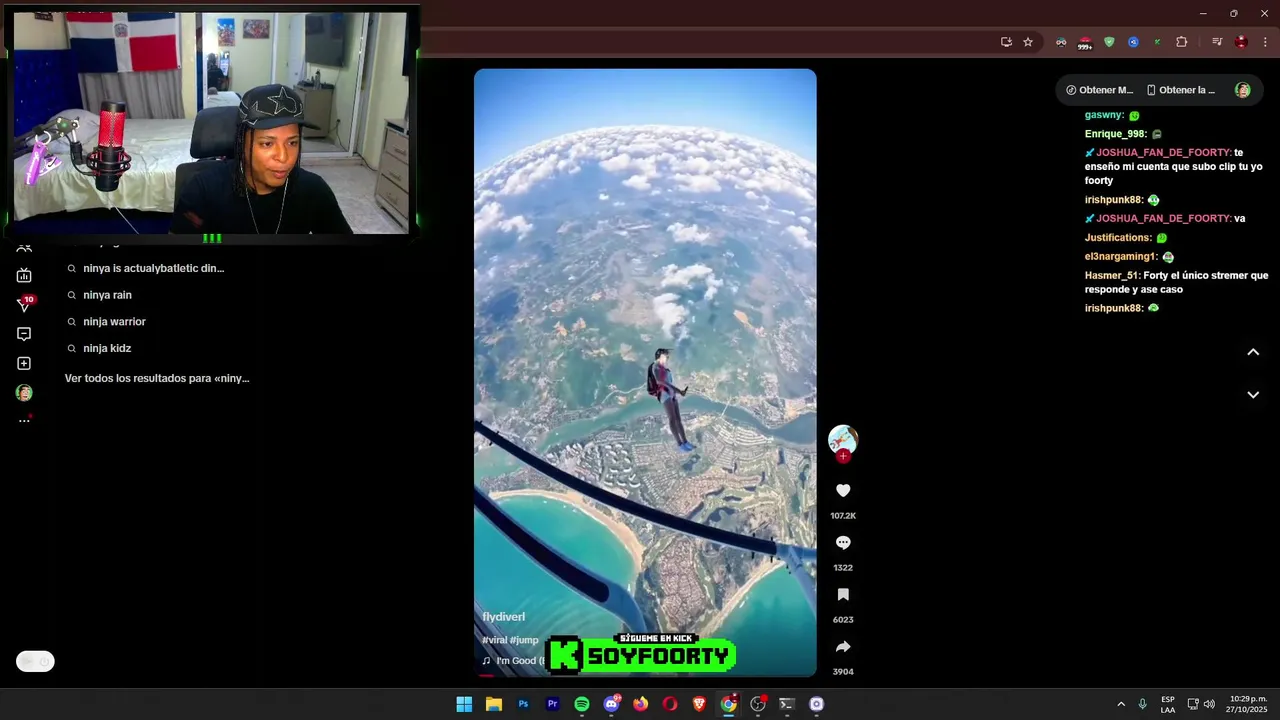Click the microphone icon in system tray
The height and width of the screenshot is (720, 1280).
(x=1142, y=704)
